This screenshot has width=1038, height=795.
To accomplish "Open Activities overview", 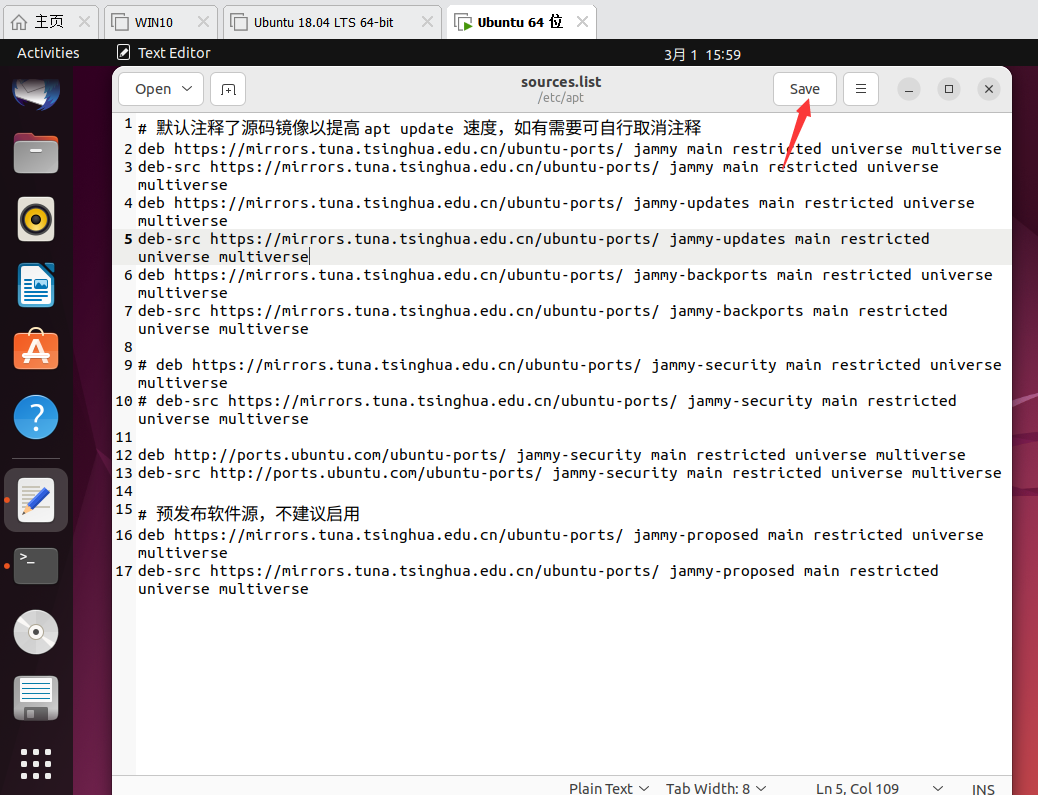I will (x=48, y=53).
